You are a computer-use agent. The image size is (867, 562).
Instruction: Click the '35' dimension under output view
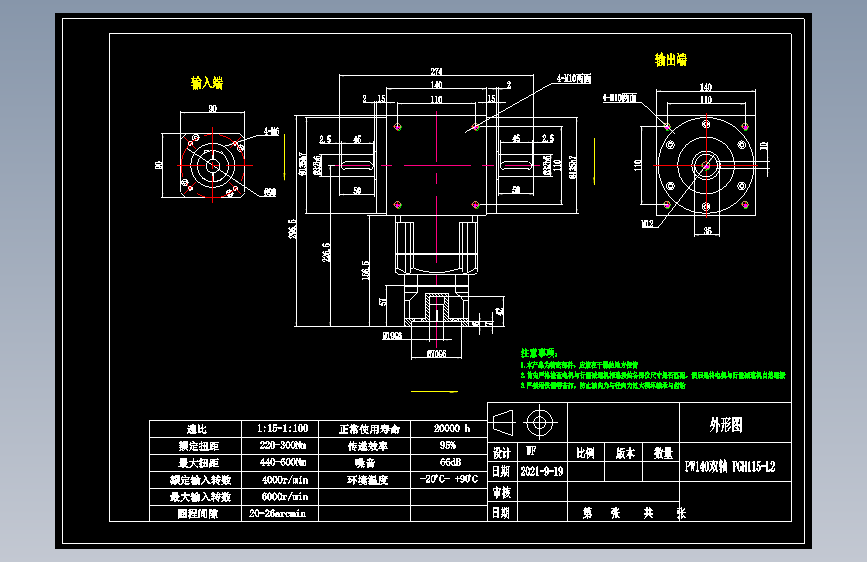[708, 231]
